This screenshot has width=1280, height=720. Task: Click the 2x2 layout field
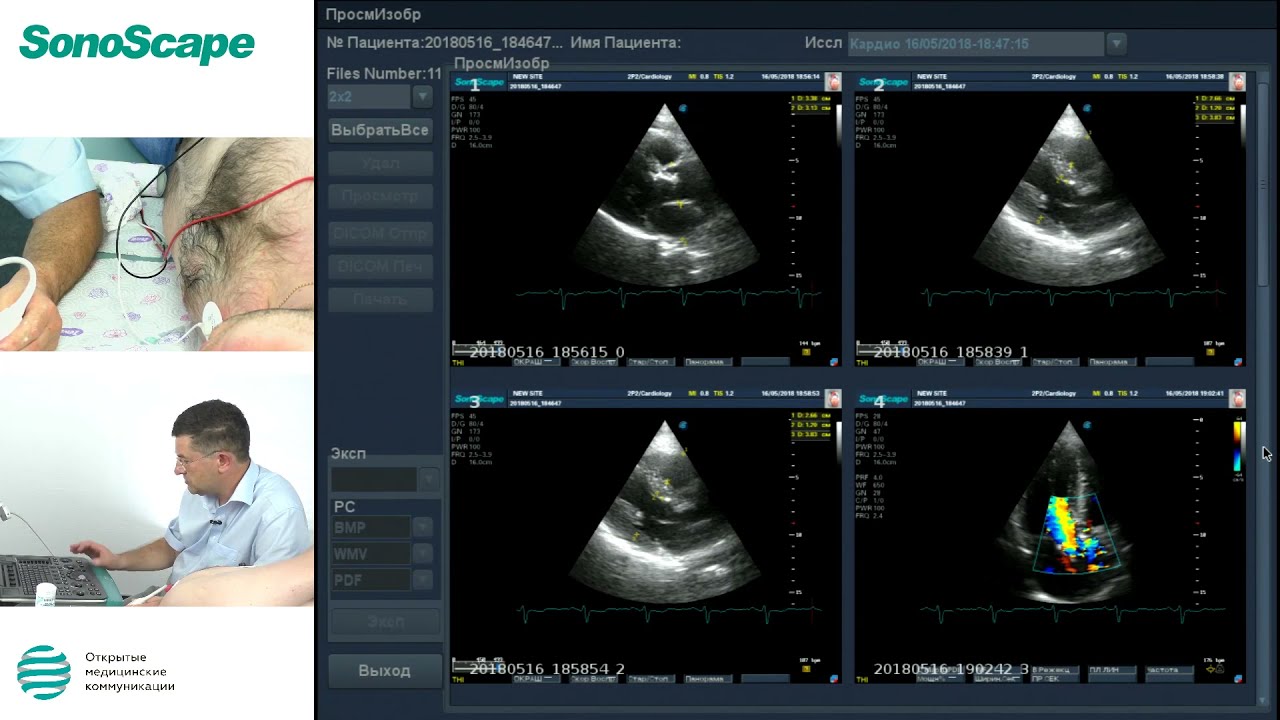[369, 97]
